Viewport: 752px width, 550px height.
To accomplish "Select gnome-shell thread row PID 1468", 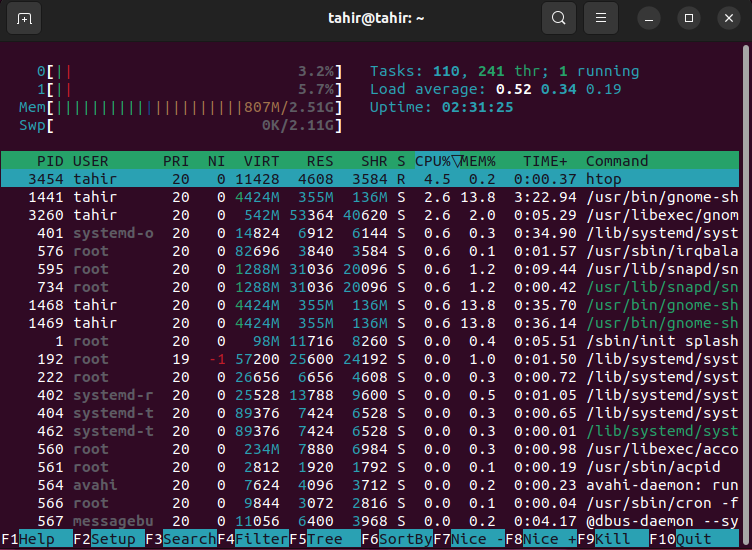I will [370, 304].
